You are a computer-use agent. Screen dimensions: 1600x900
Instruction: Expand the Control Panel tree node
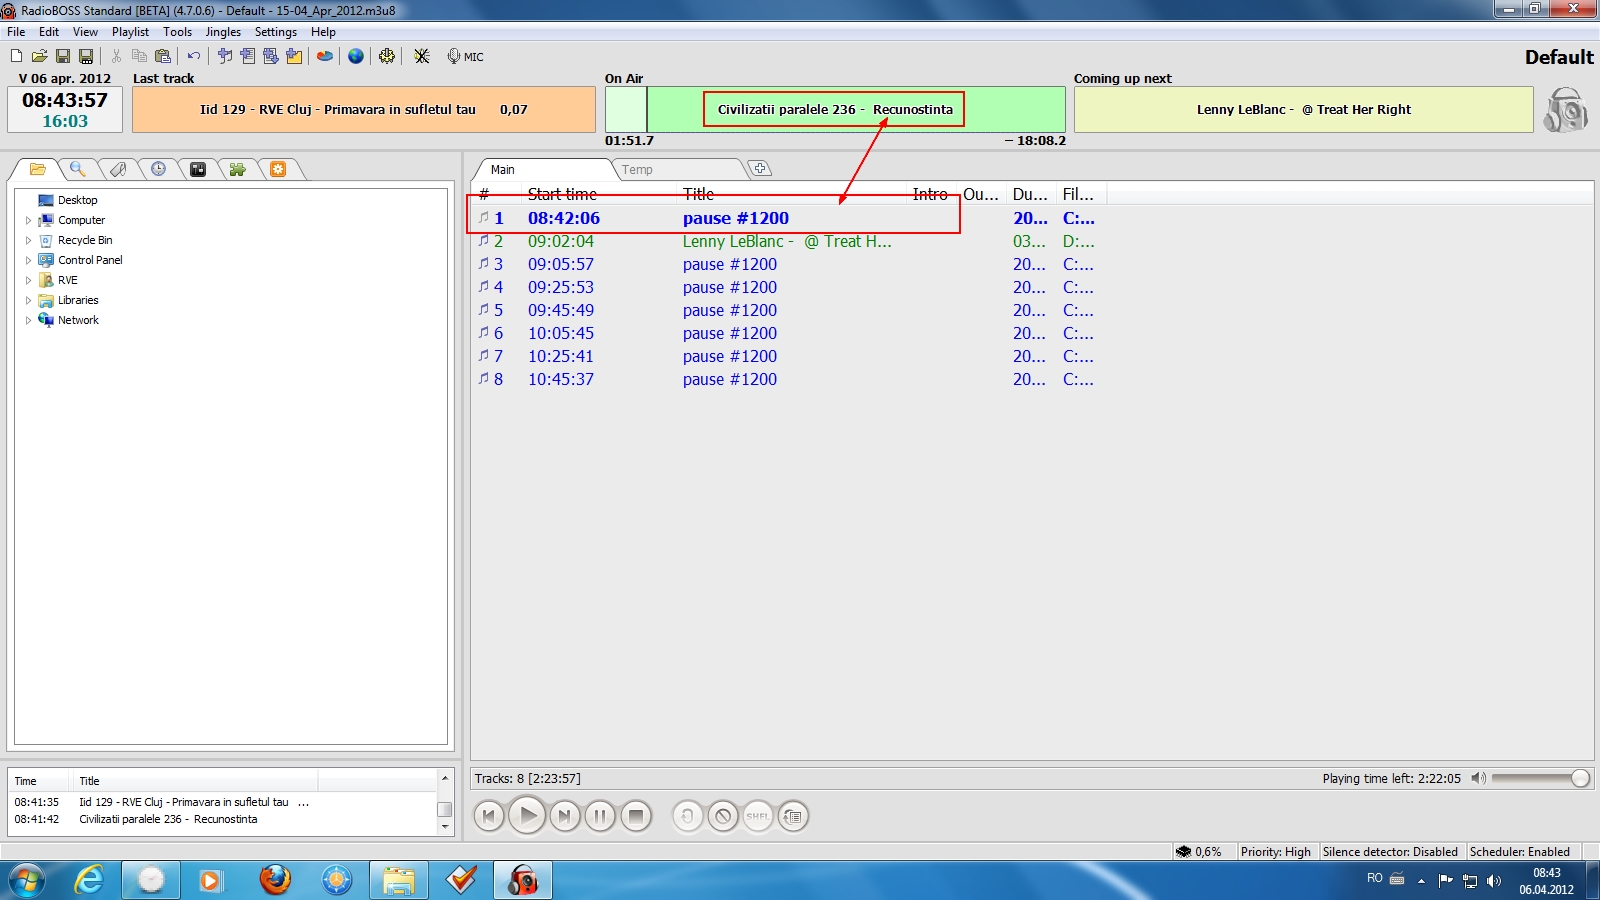28,260
